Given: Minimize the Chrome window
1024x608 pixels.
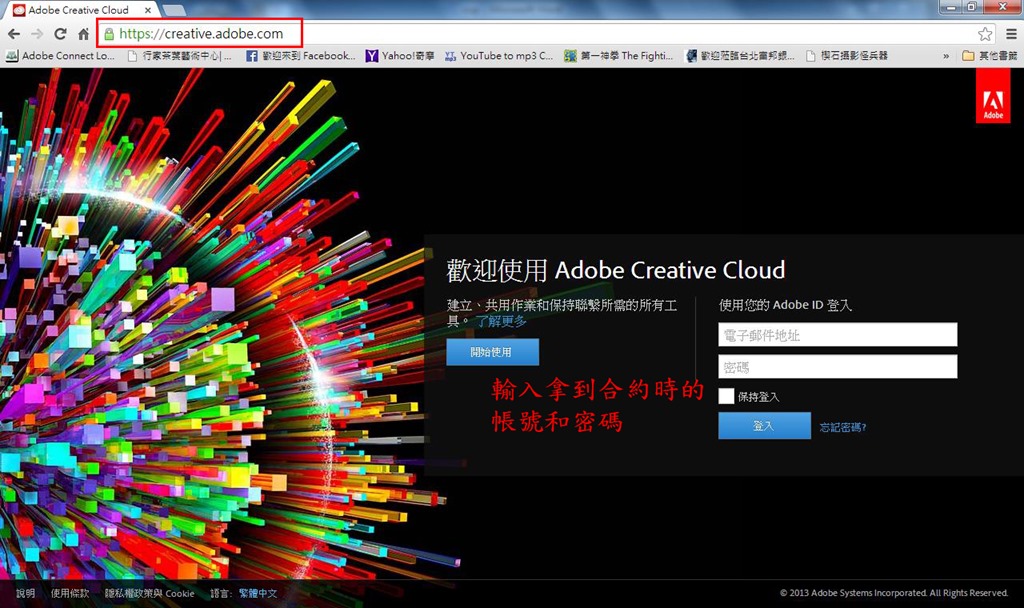Looking at the screenshot, I should pos(952,7).
